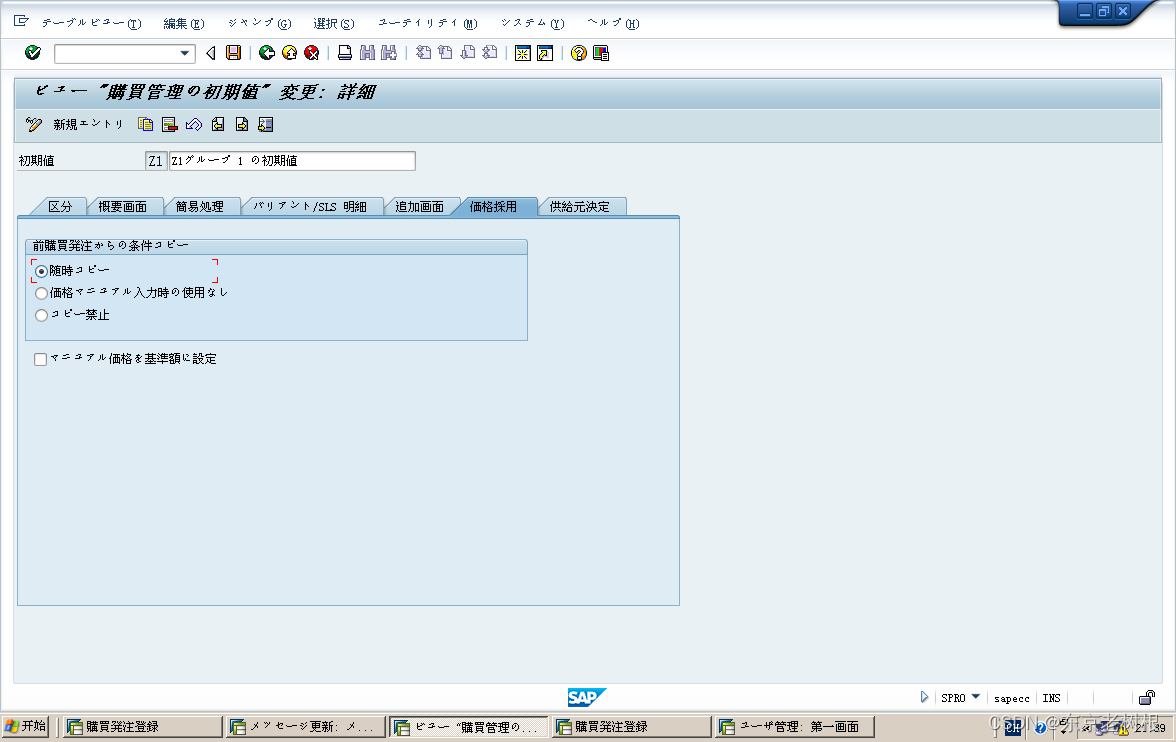This screenshot has height=742, width=1176.
Task: Open the Find (binoculars) icon
Action: pos(366,53)
